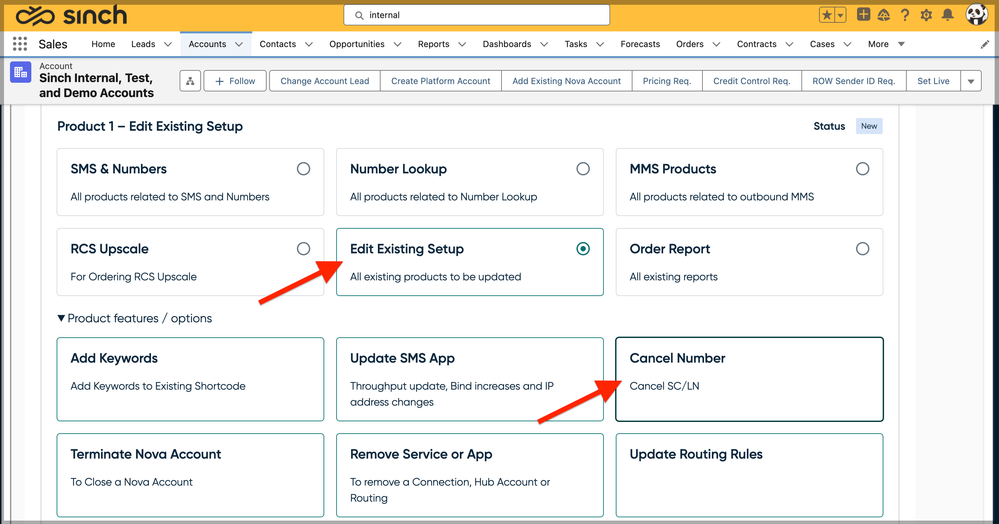Click the Set Live button
The height and width of the screenshot is (524, 999).
coord(933,81)
